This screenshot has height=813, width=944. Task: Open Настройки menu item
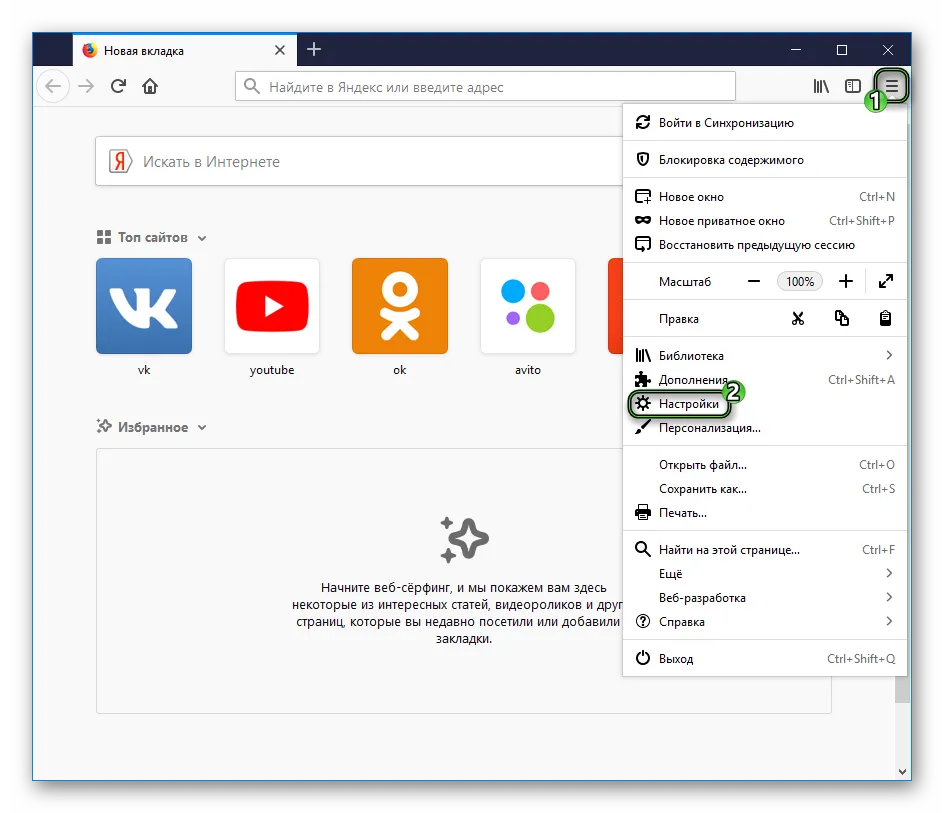(x=765, y=403)
